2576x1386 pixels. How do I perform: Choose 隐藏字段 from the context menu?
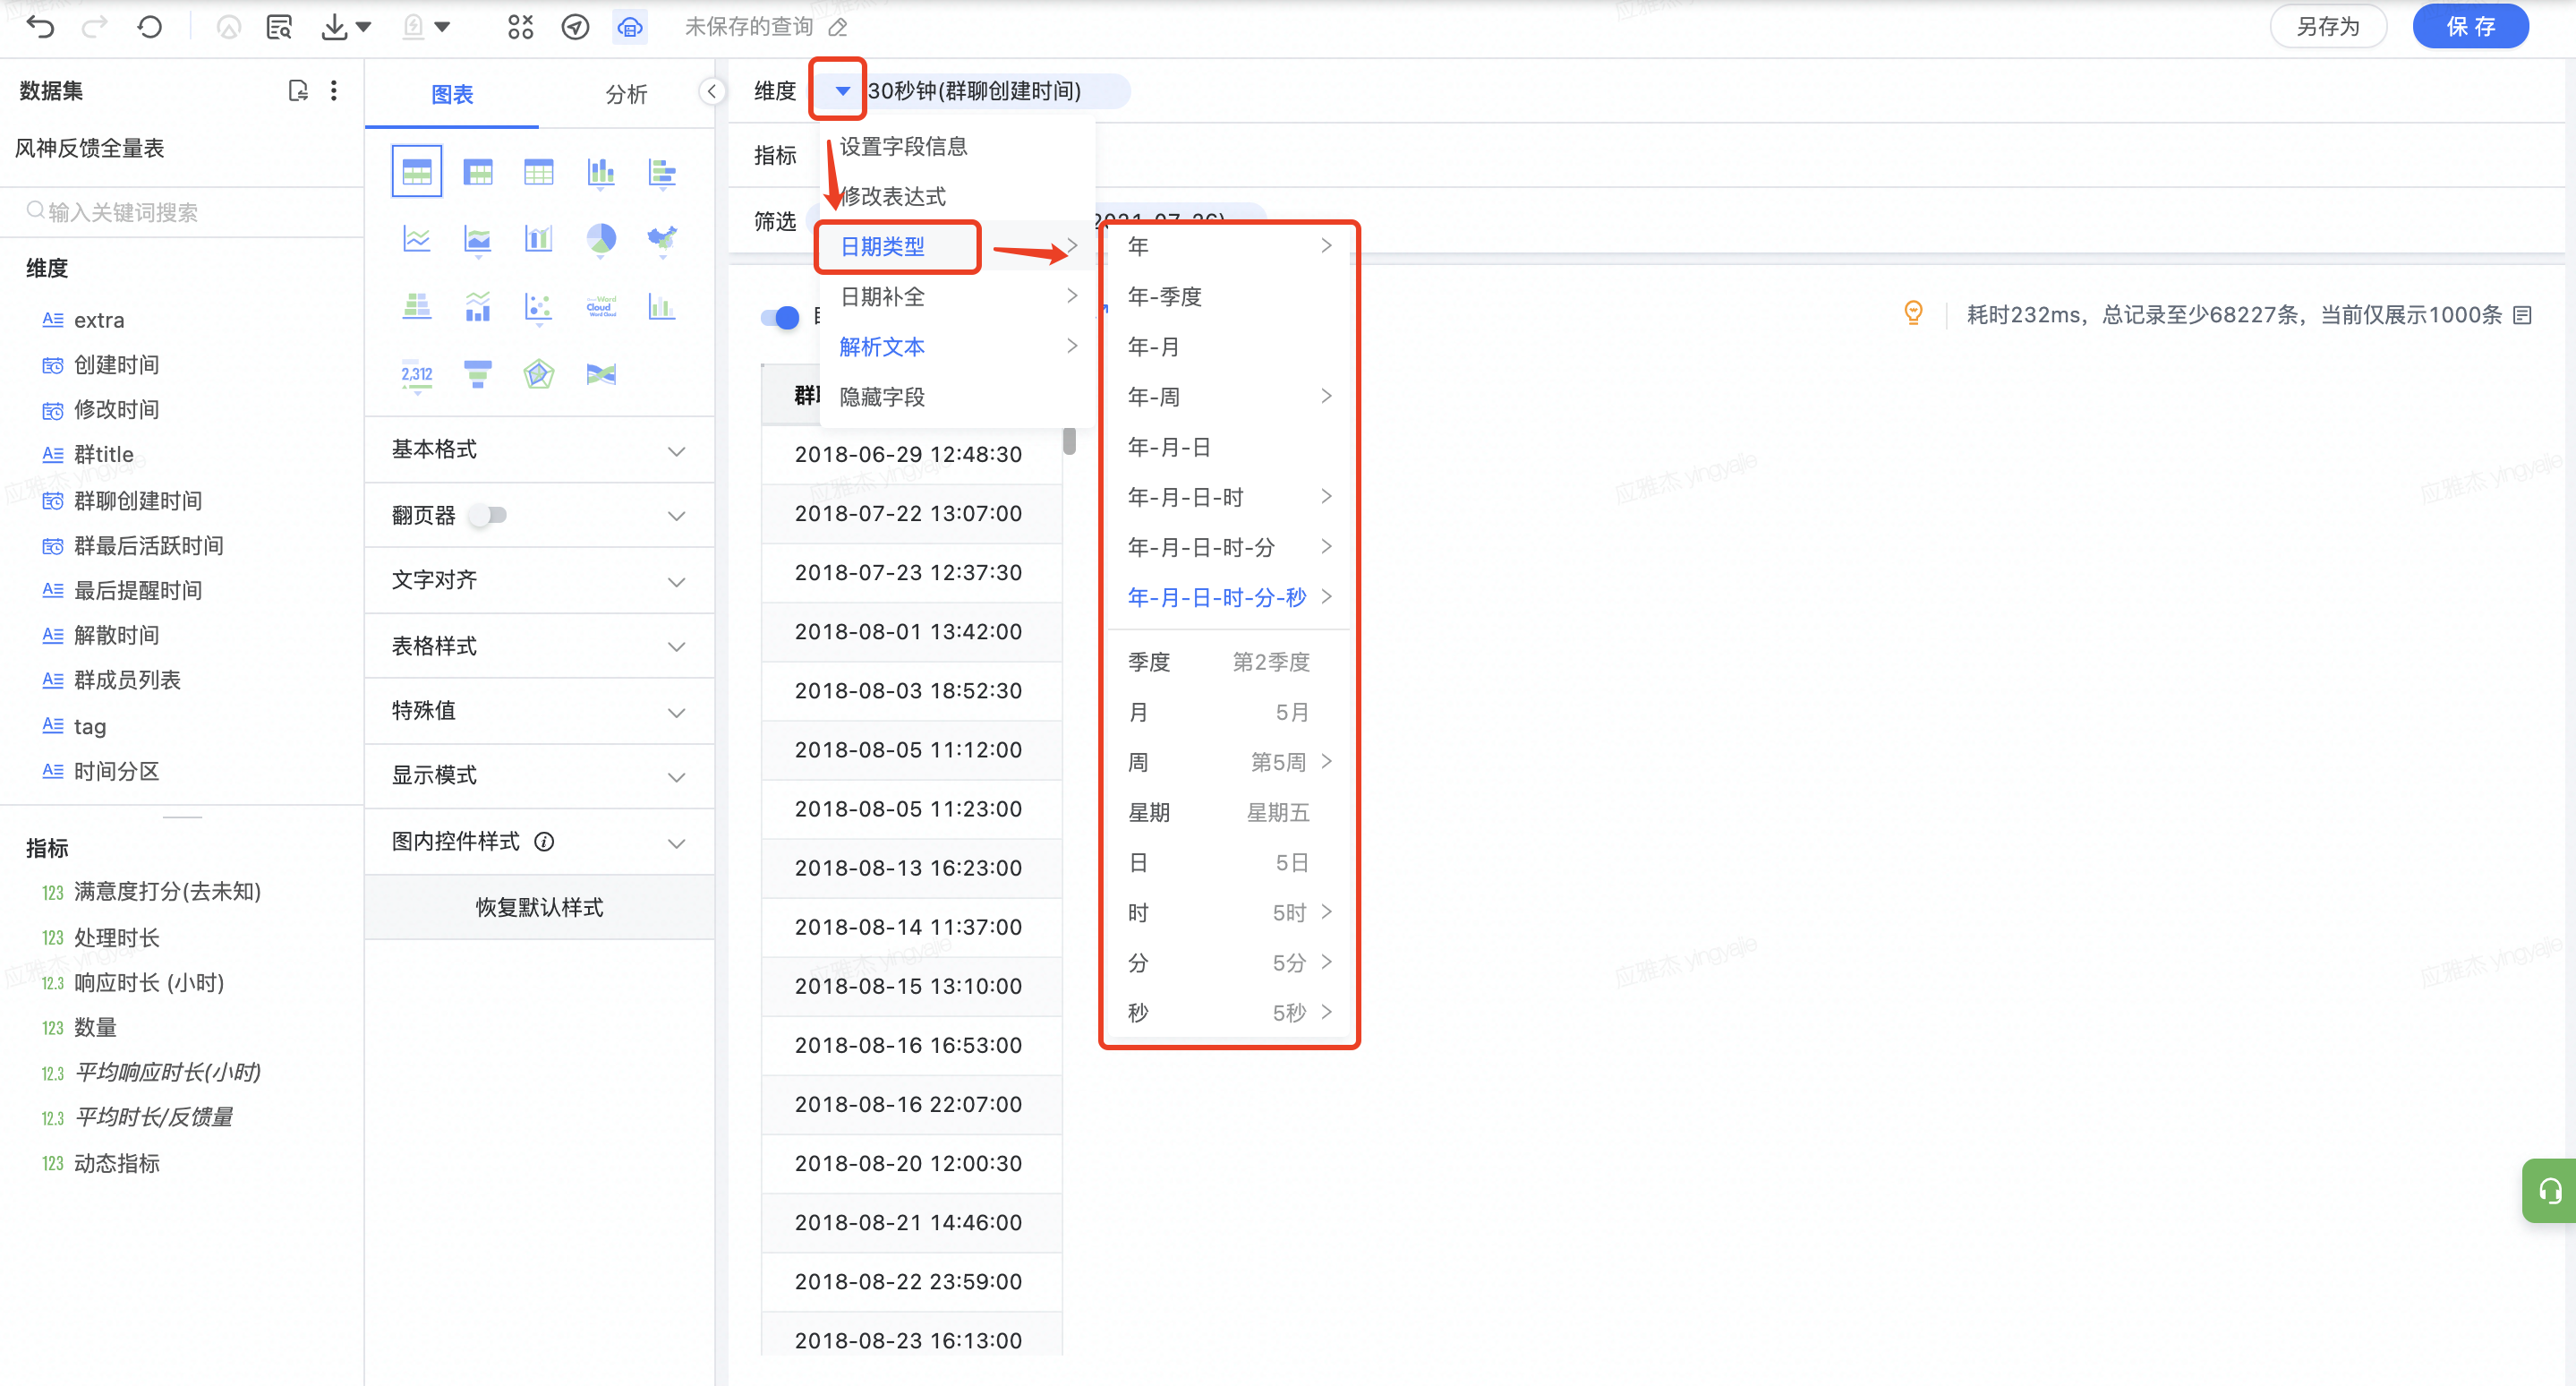pyautogui.click(x=882, y=397)
